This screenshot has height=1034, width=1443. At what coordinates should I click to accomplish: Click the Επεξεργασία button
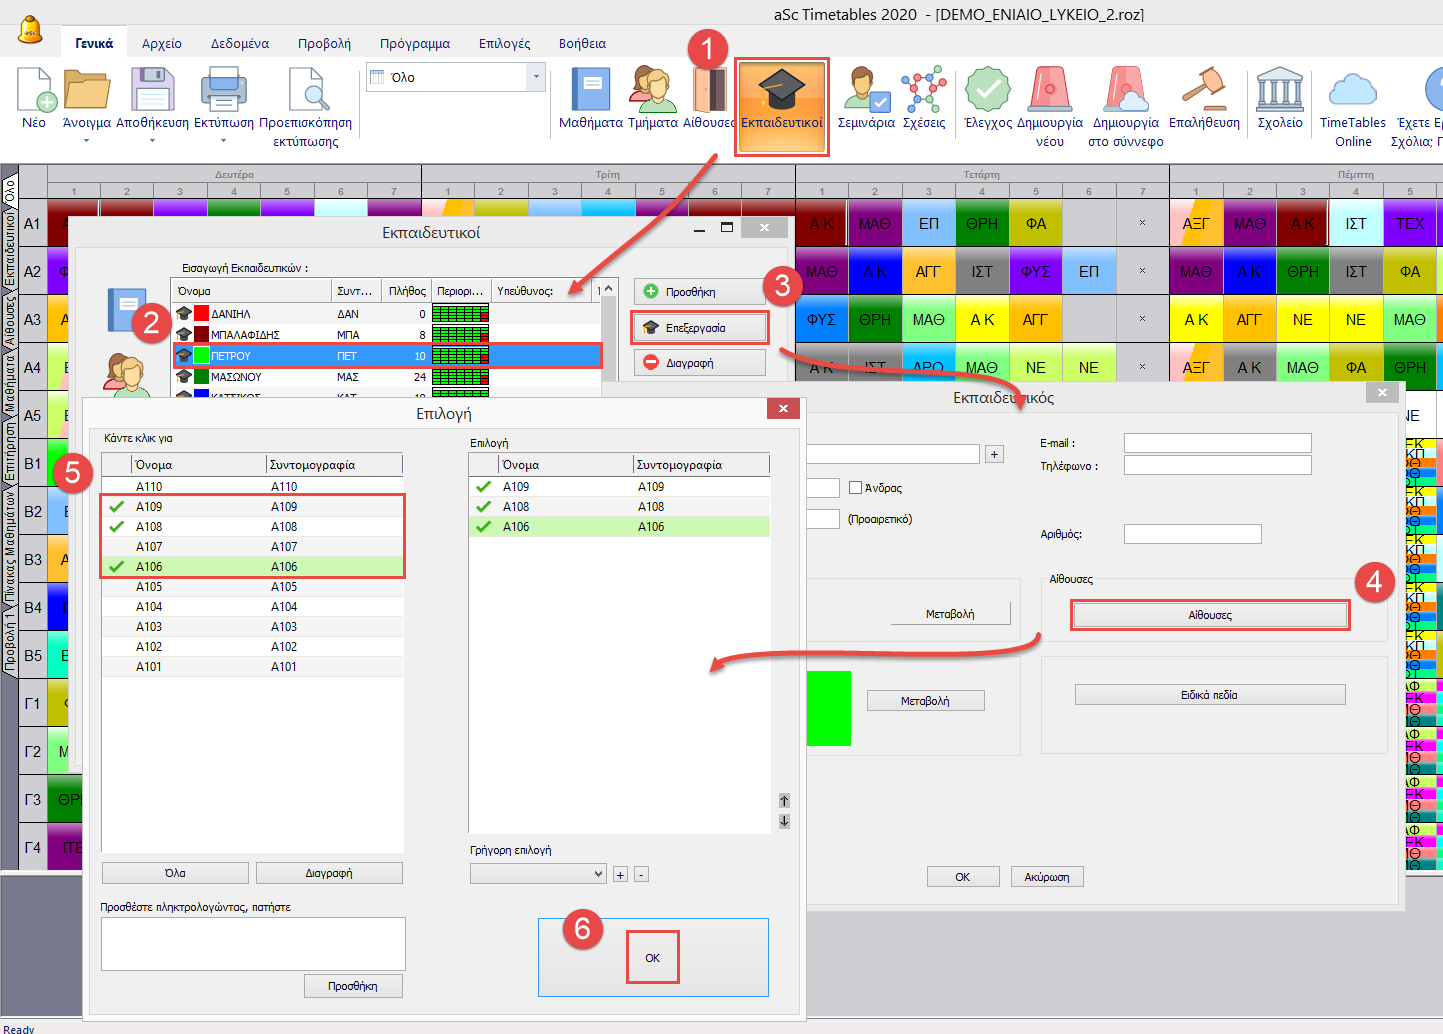699,328
